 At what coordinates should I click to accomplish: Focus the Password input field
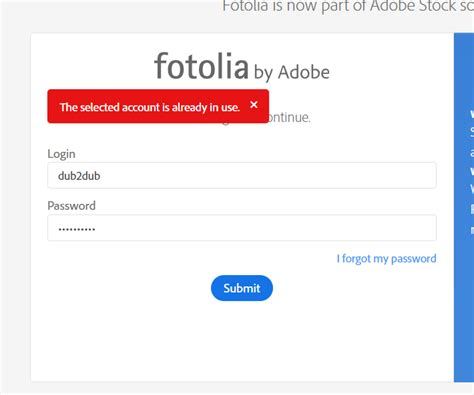(242, 228)
